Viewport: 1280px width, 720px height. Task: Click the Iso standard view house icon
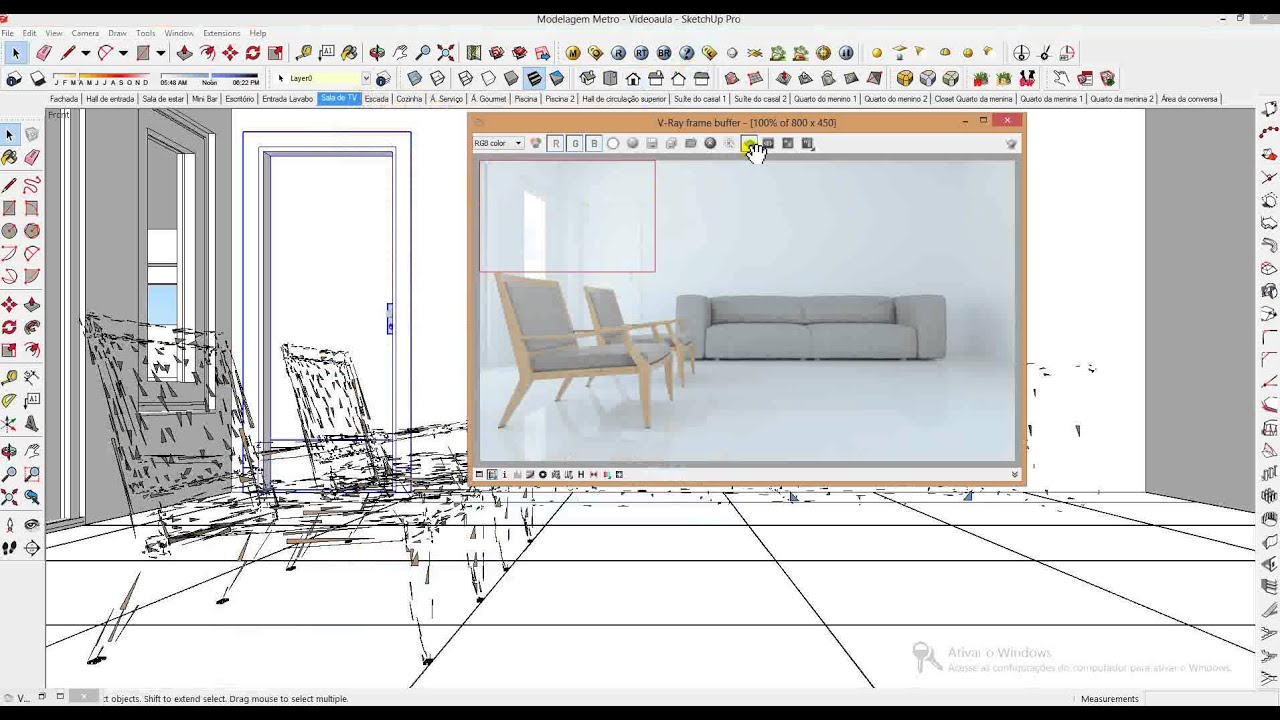(587, 78)
